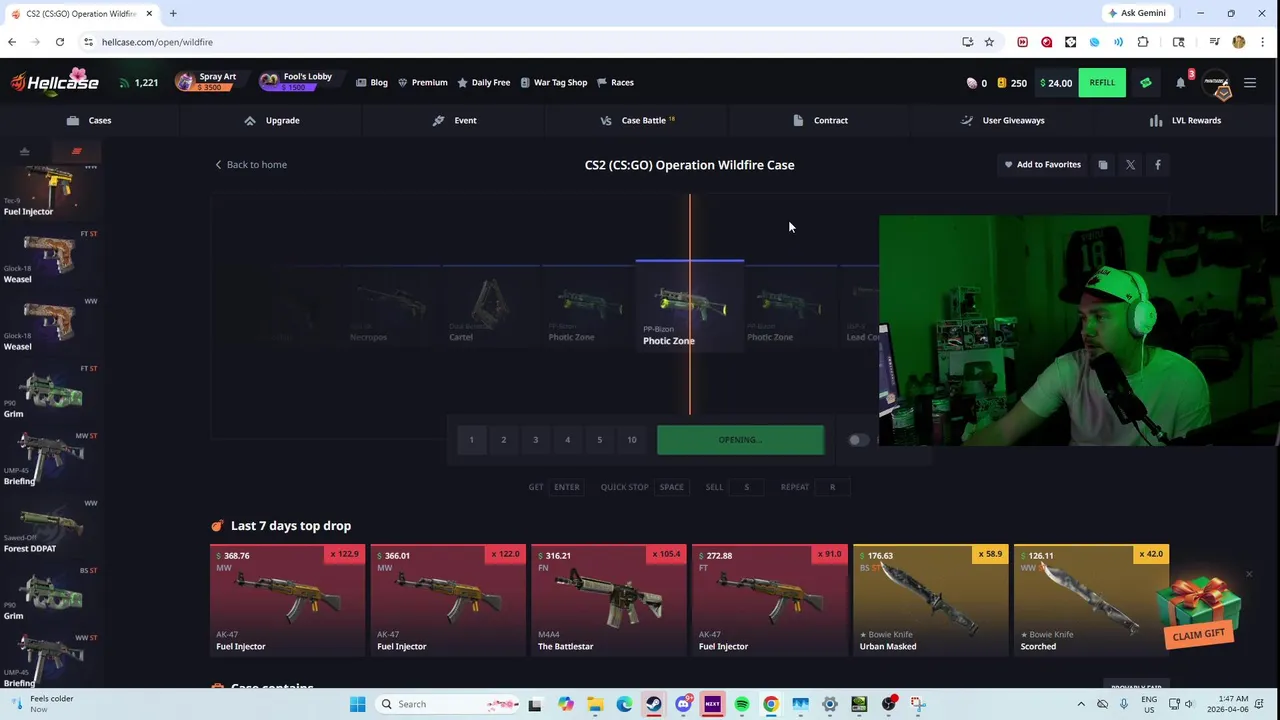The height and width of the screenshot is (720, 1280).
Task: Toggle the switch beside the Opening button
Action: 858,440
